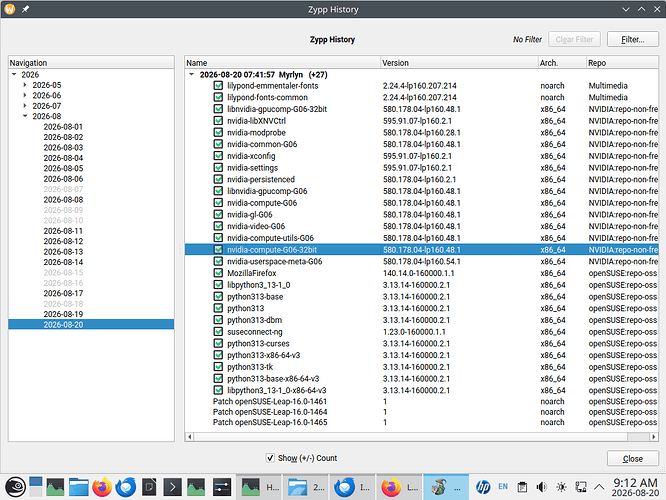
Task: Open HP tray icon
Action: [x=483, y=487]
